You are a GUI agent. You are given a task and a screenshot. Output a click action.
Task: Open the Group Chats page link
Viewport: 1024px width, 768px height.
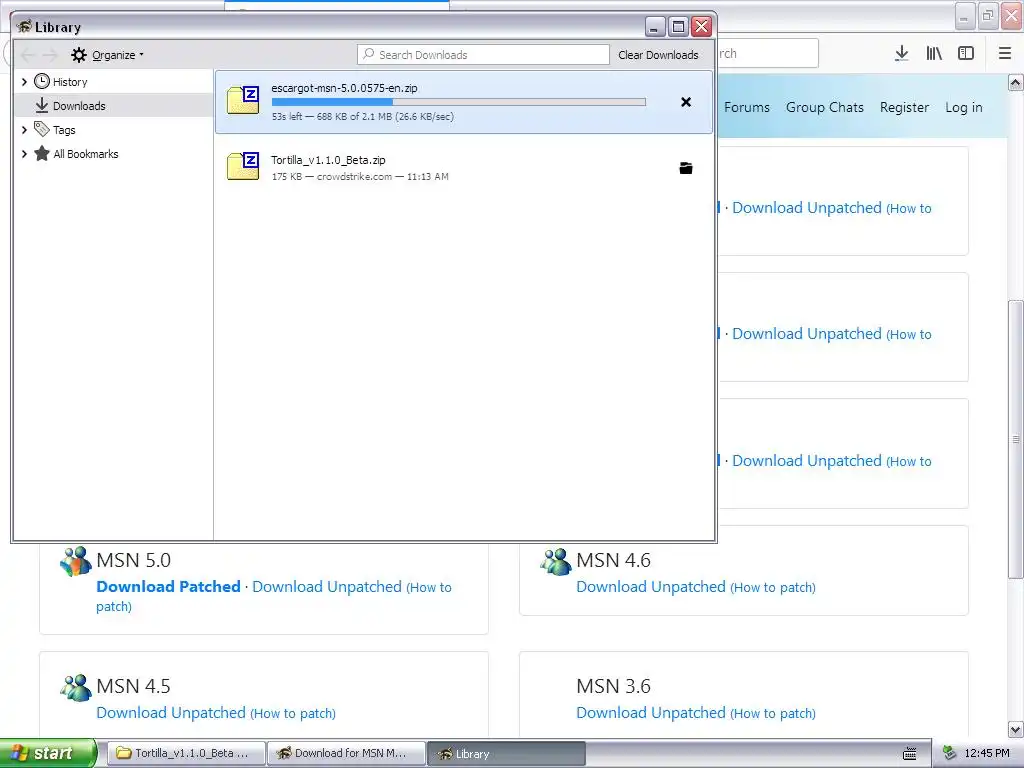click(825, 107)
